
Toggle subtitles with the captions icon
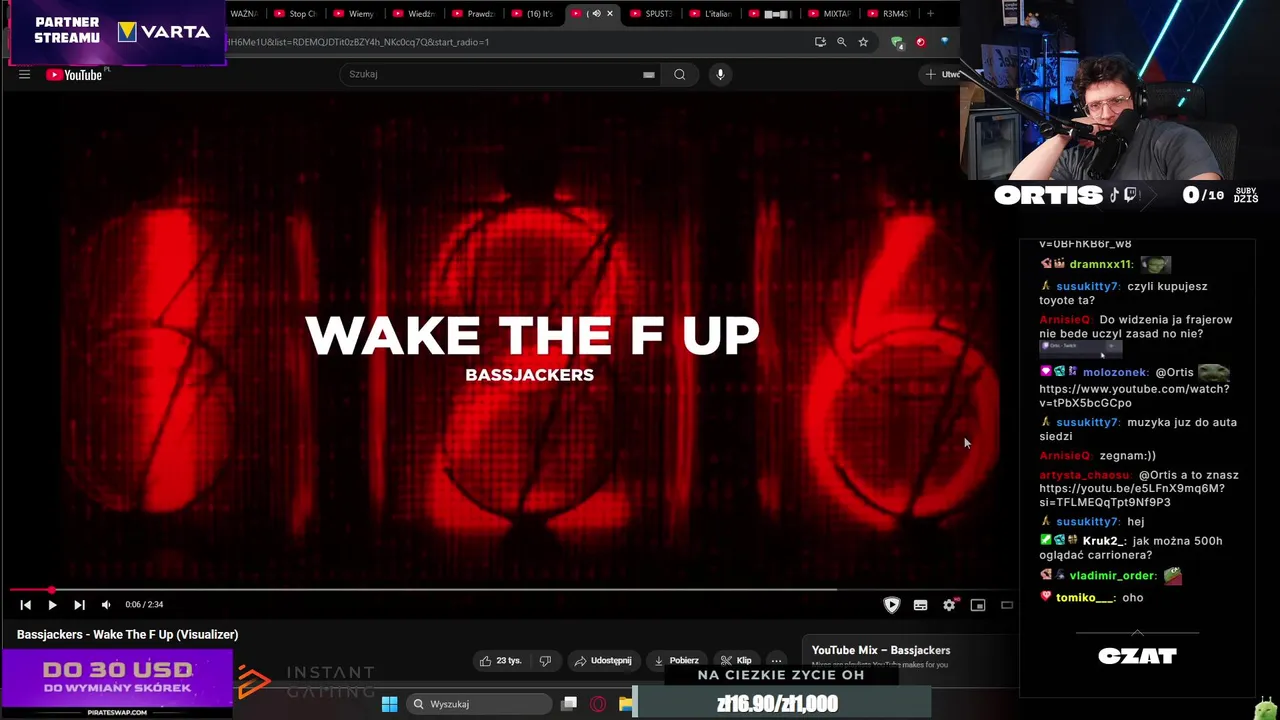(921, 605)
